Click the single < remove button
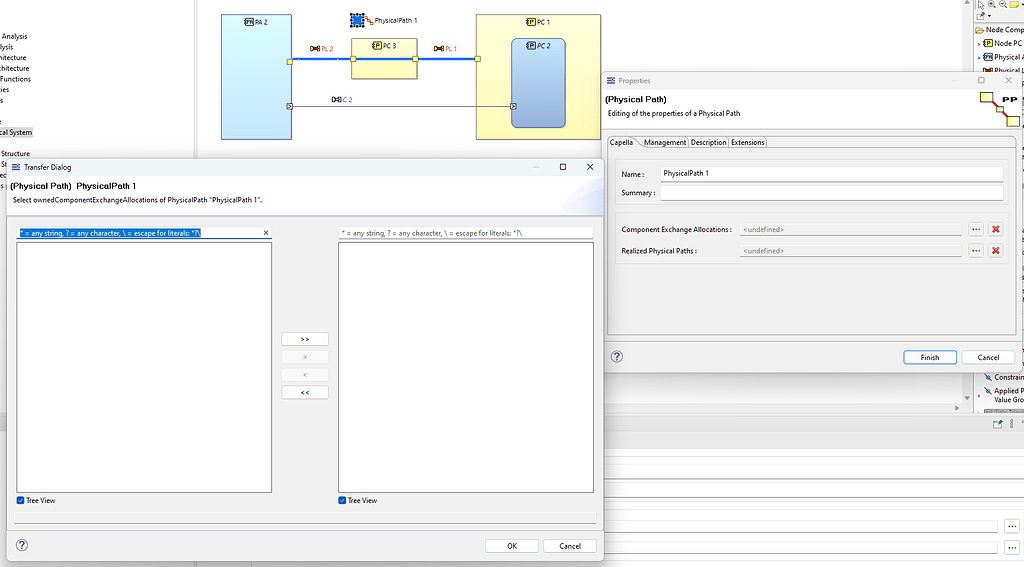This screenshot has height=567, width=1024. click(305, 375)
